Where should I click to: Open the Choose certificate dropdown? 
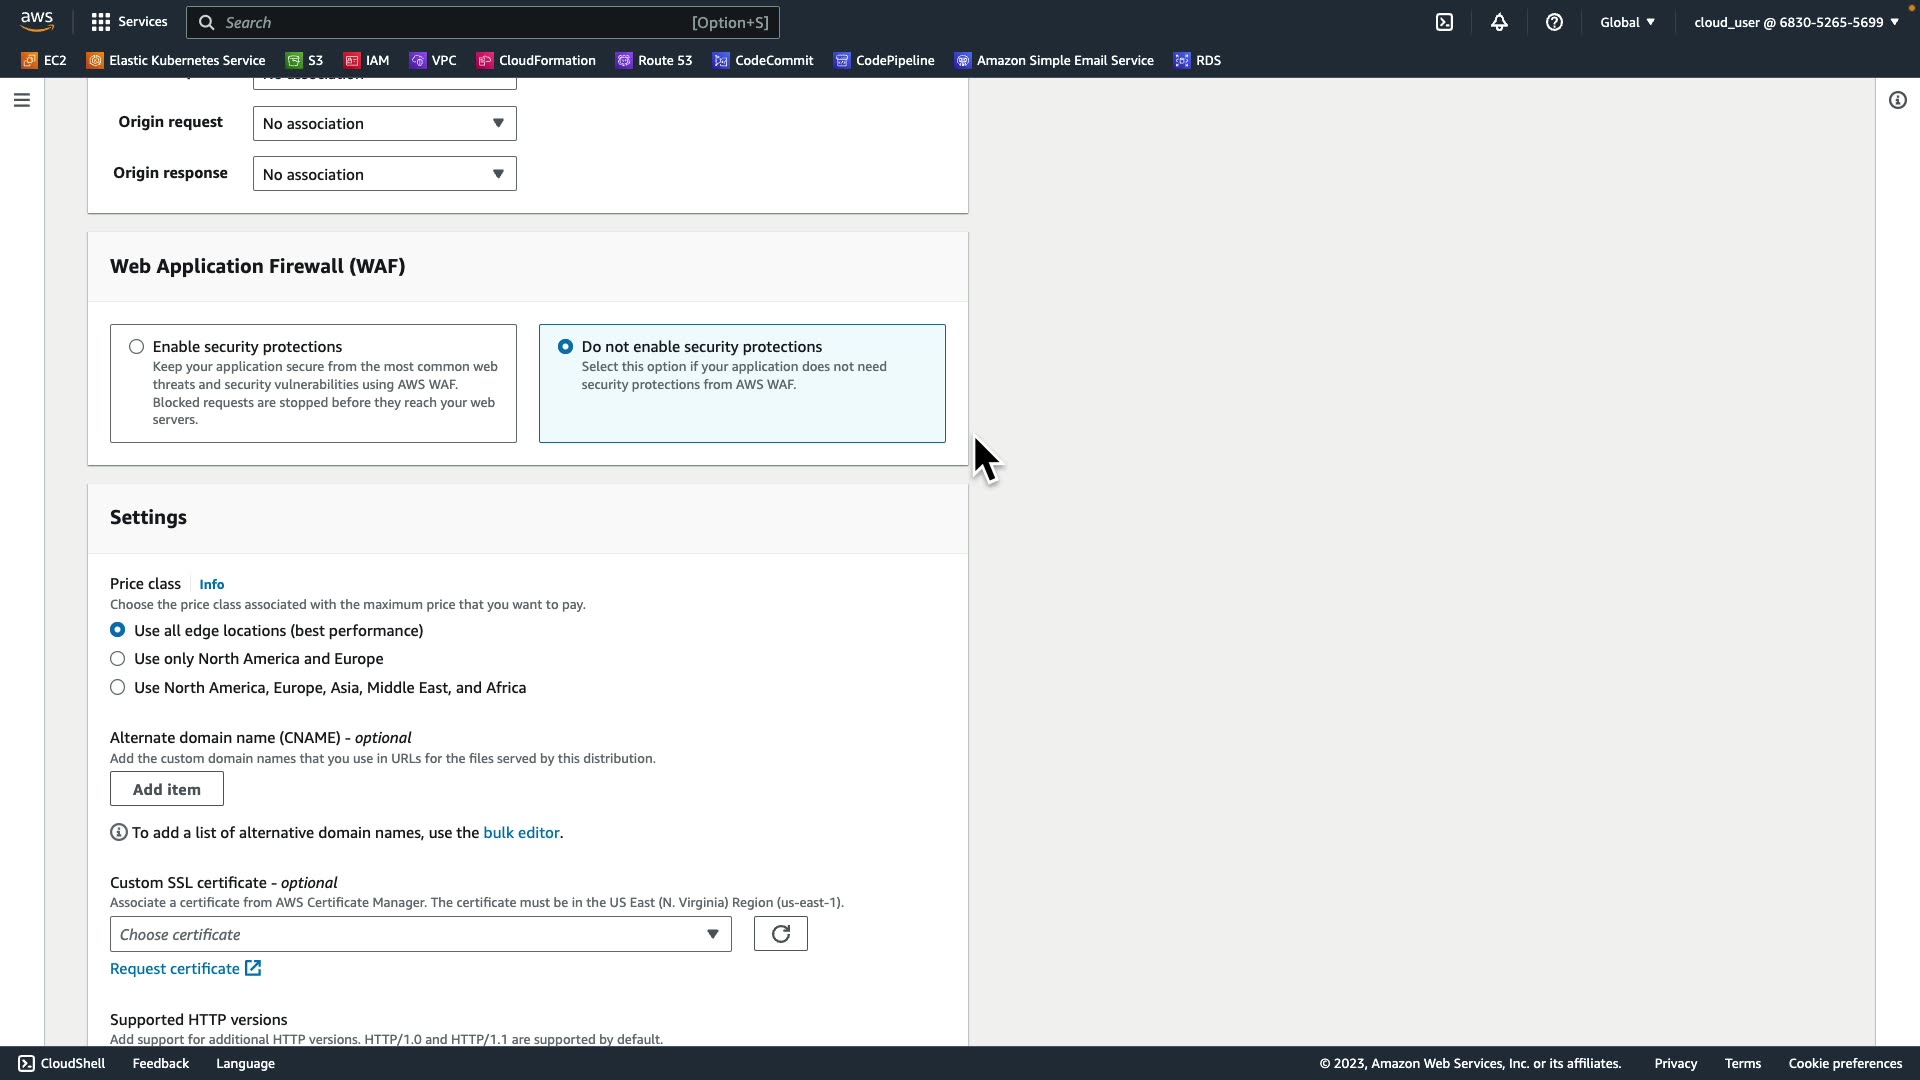pyautogui.click(x=420, y=934)
